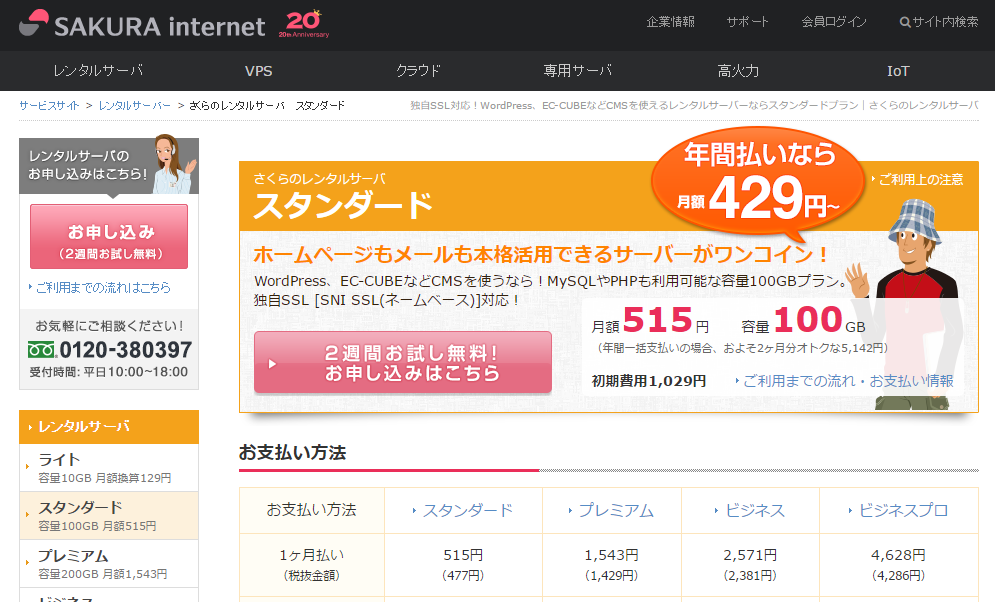995x602 pixels.
Task: Click the 2,571円 price cell
Action: tap(750, 564)
